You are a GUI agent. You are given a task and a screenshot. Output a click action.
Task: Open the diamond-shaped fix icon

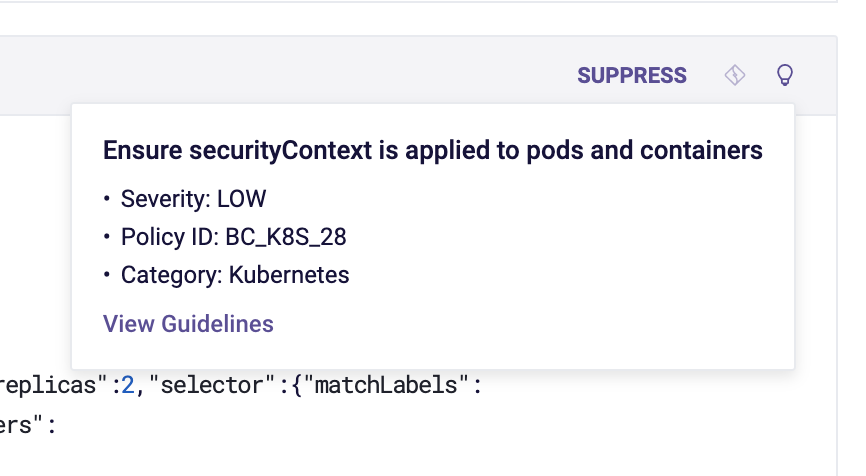pyautogui.click(x=735, y=75)
